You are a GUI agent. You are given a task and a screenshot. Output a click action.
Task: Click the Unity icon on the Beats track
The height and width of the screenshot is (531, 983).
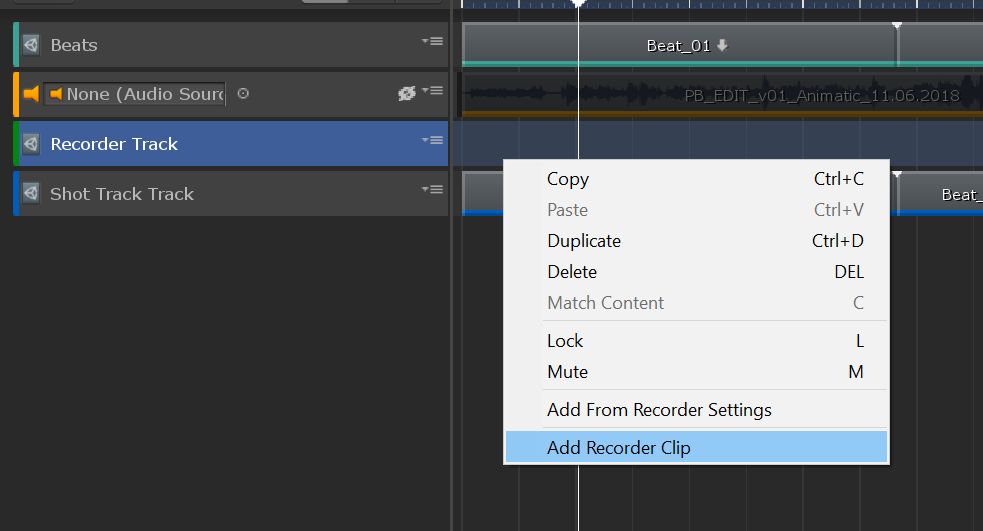click(x=31, y=45)
